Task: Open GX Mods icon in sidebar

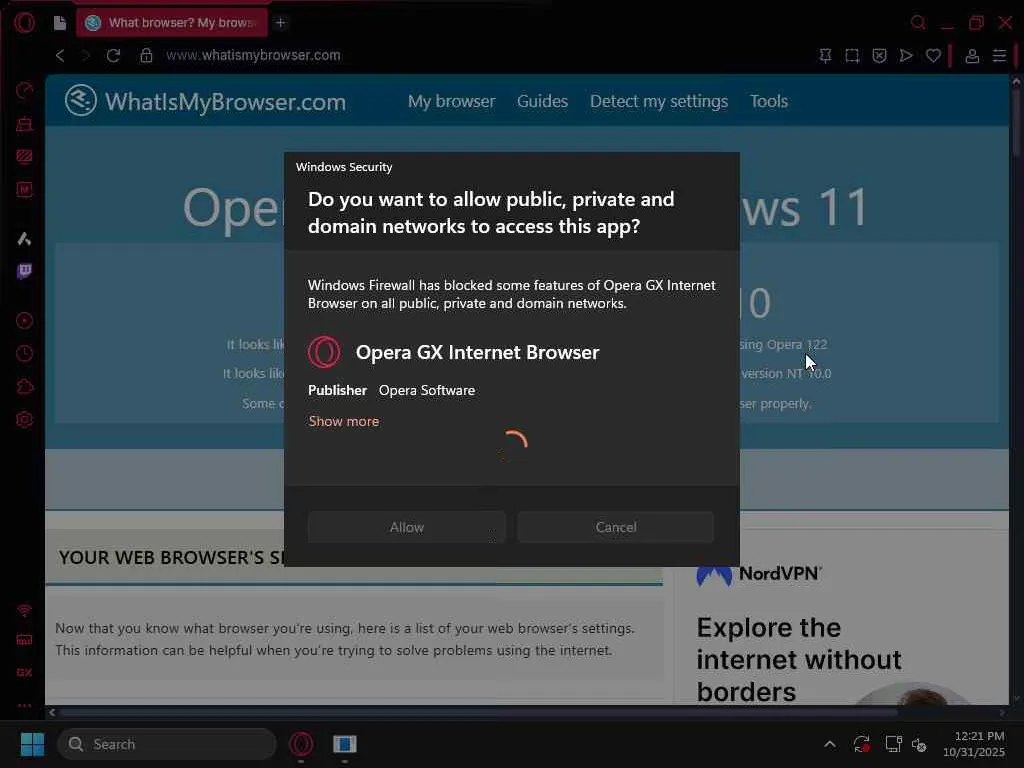Action: (x=24, y=157)
